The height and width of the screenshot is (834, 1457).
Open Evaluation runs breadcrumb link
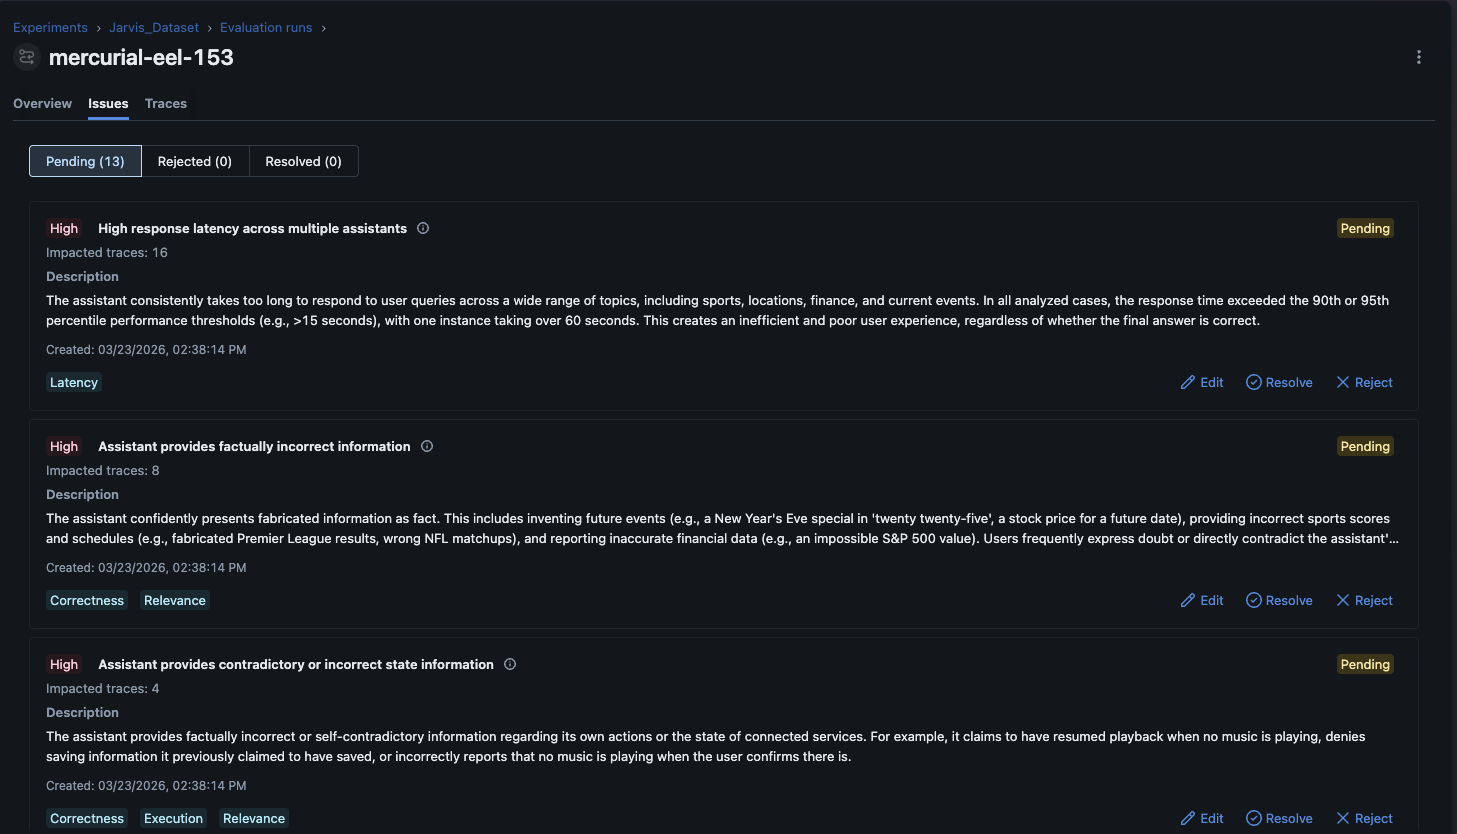pos(266,27)
